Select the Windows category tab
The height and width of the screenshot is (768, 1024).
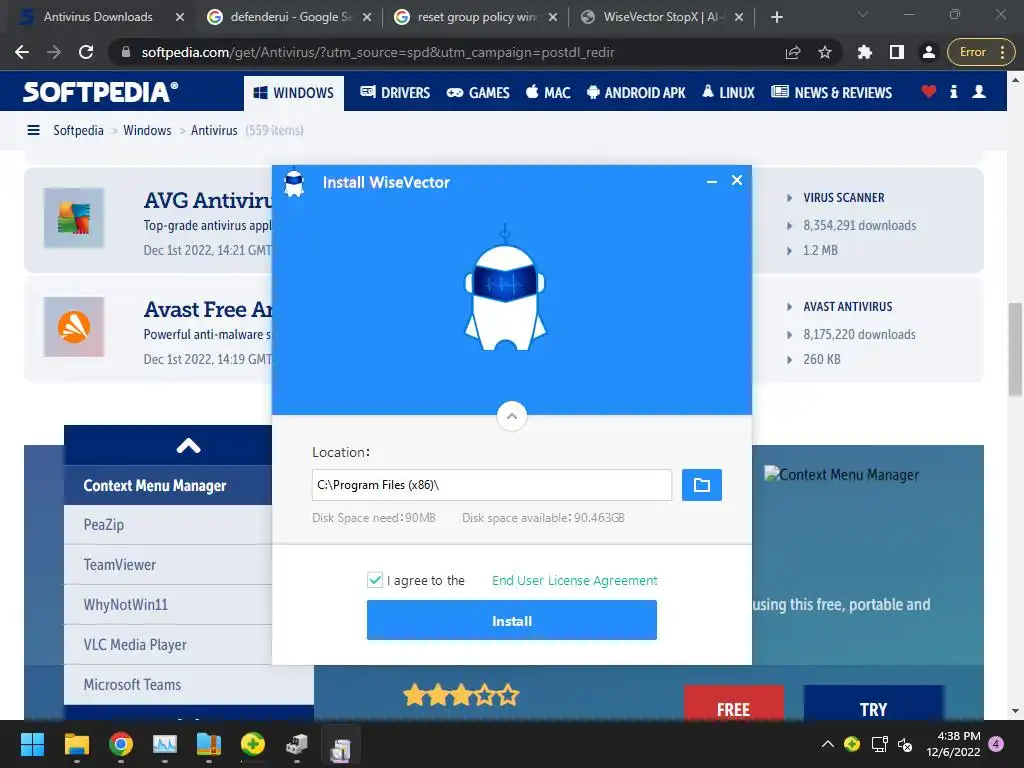294,93
